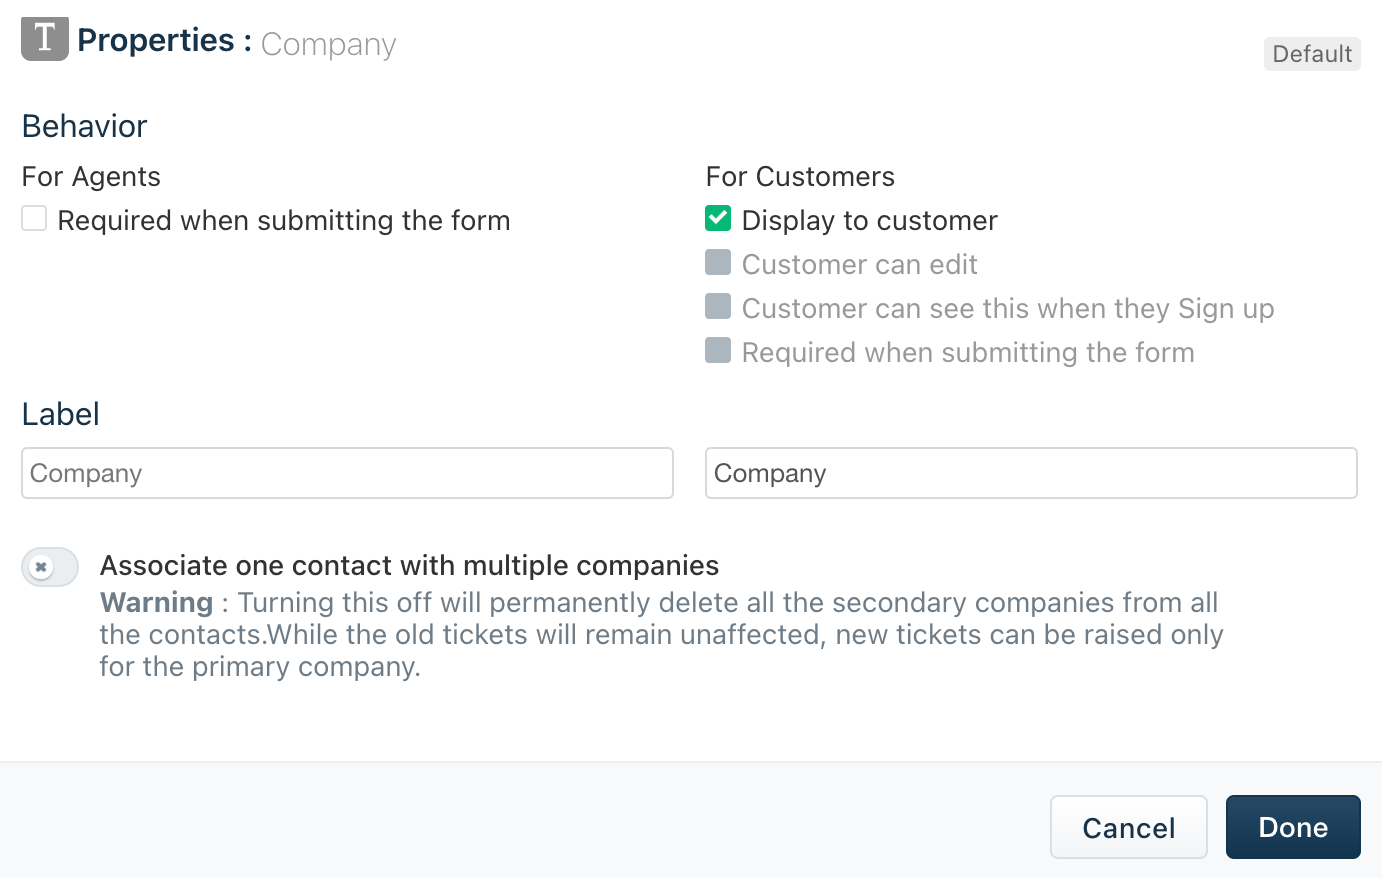Screen dimensions: 1382x878
Task: Check Customer can see this when they Sign up
Action: pyautogui.click(x=718, y=307)
